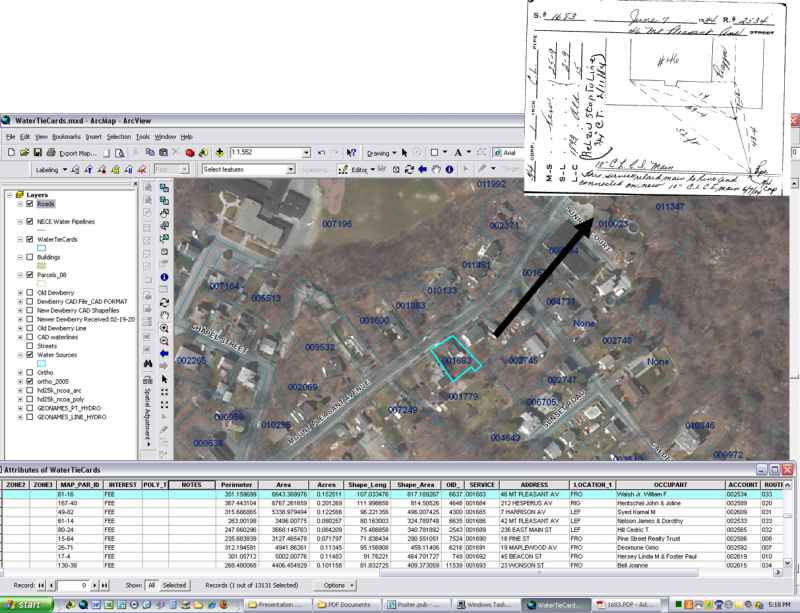Activate the Zoom Out magnifier tool

pyautogui.click(x=164, y=340)
